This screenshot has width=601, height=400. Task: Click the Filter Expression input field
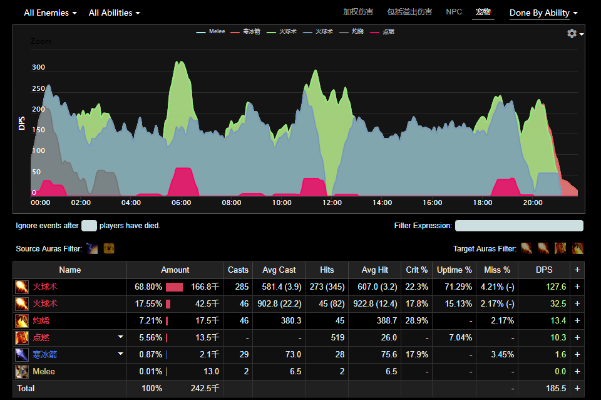click(x=518, y=226)
